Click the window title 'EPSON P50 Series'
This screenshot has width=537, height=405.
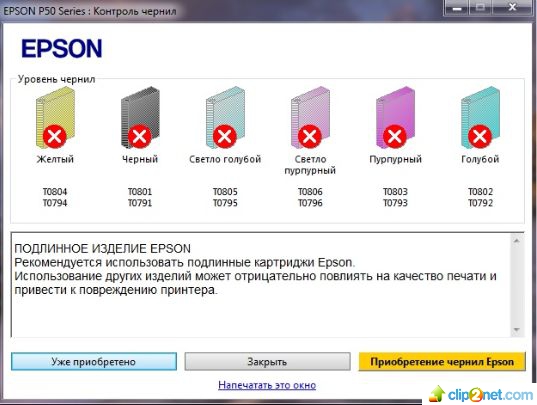click(44, 11)
